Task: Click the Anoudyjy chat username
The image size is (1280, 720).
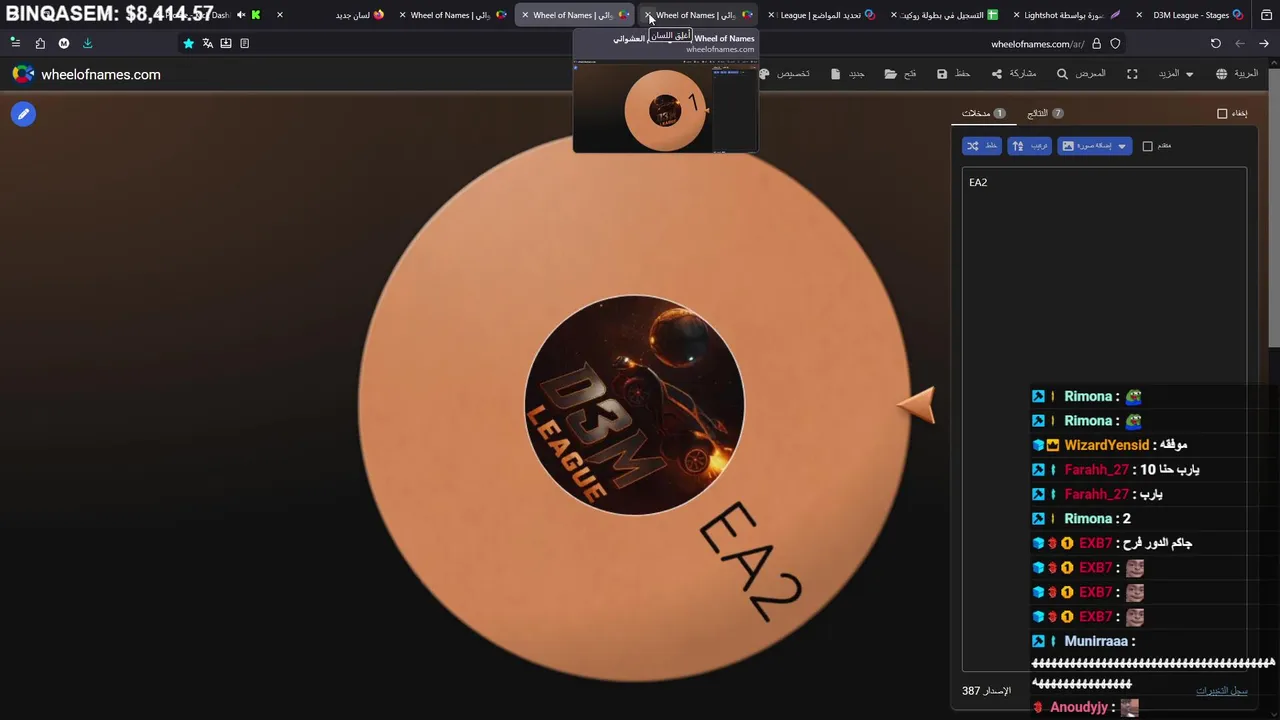Action: [1079, 708]
